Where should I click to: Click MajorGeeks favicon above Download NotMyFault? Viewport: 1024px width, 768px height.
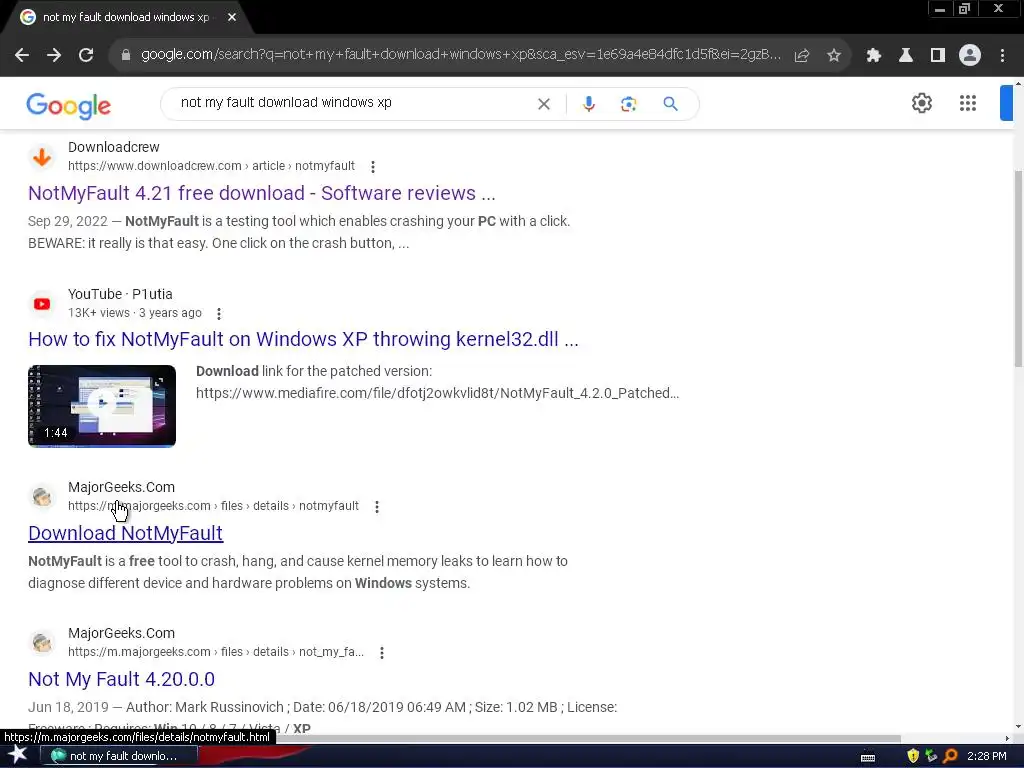(42, 497)
